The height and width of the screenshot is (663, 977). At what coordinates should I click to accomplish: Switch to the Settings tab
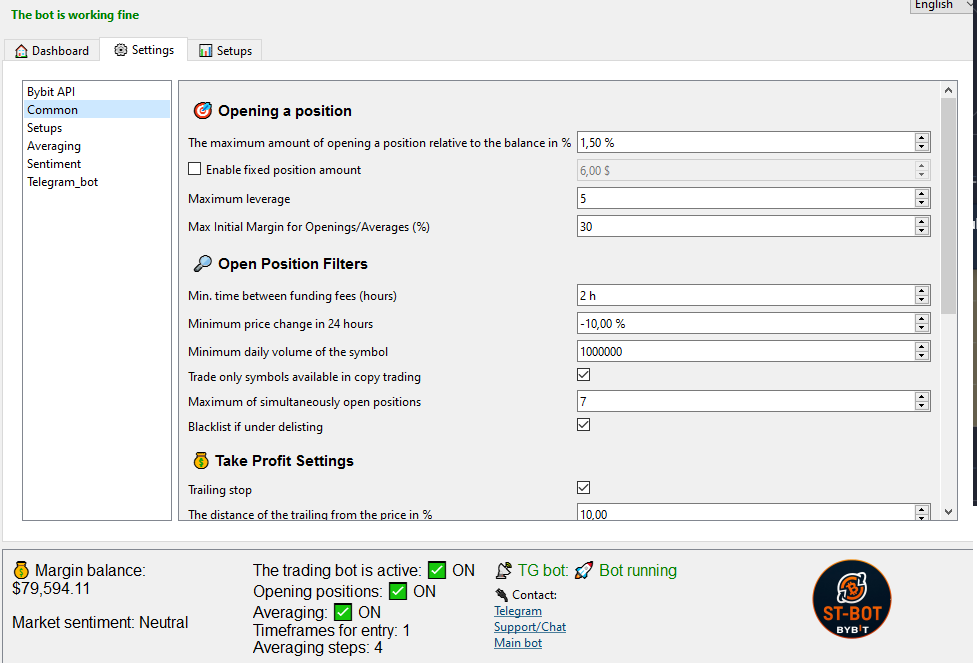point(144,50)
